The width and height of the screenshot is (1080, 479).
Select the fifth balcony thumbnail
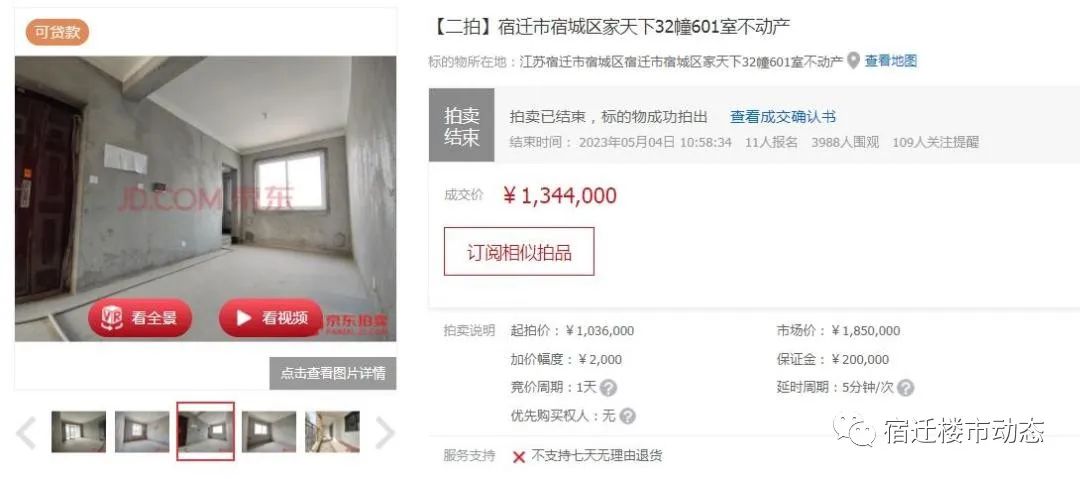tap(332, 432)
